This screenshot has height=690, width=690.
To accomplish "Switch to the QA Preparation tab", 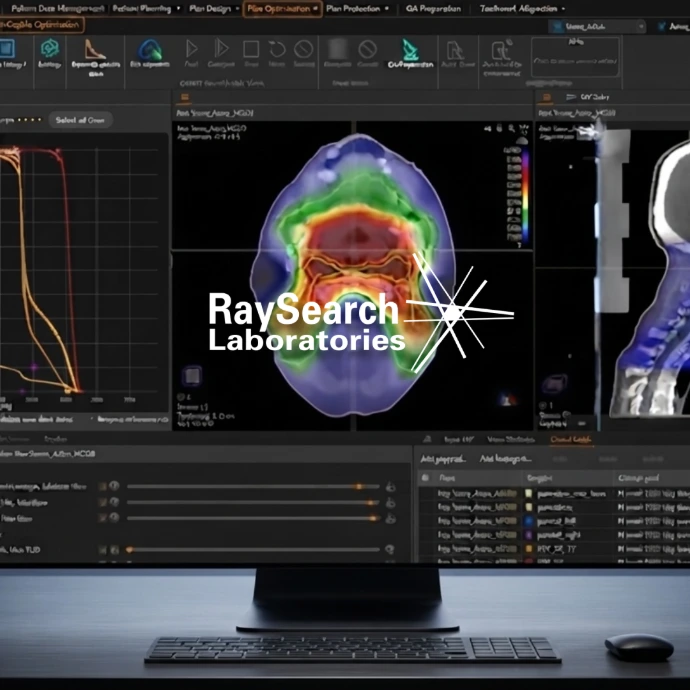I will (433, 8).
